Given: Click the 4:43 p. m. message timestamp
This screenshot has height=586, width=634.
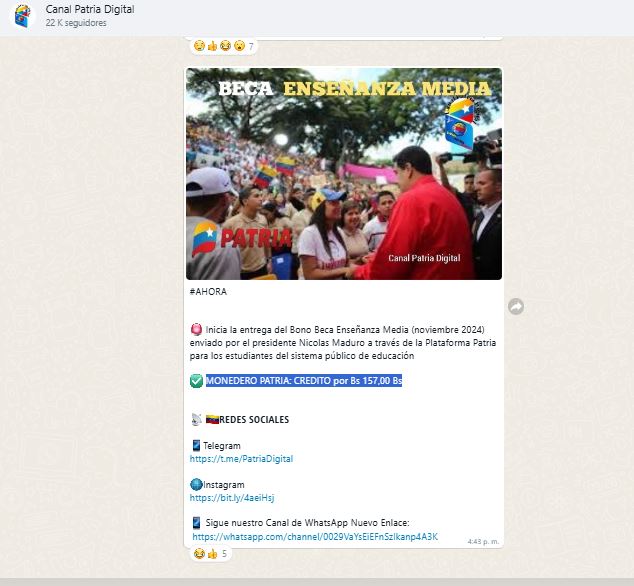Looking at the screenshot, I should coord(483,542).
